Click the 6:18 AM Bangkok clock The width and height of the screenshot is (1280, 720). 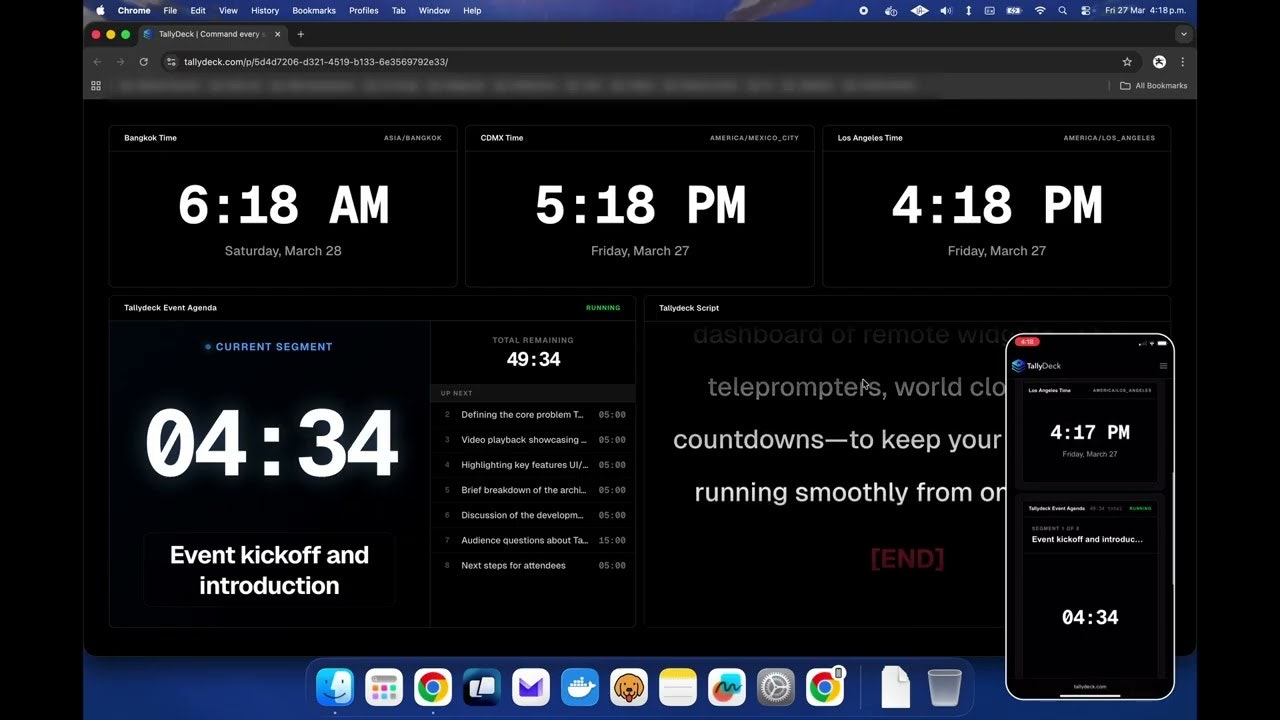(283, 206)
